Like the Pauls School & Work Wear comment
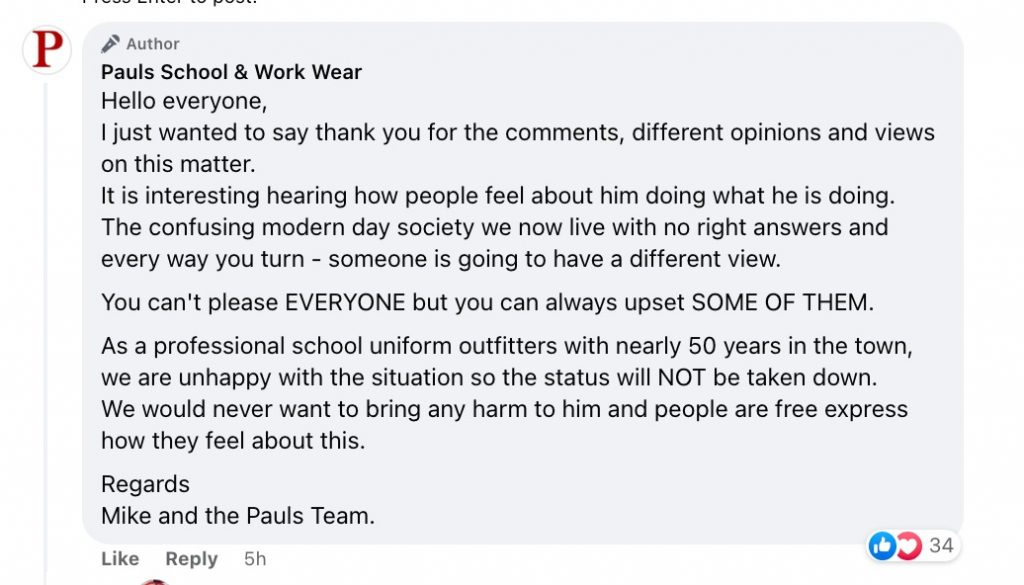Image resolution: width=1024 pixels, height=585 pixels. tap(120, 558)
